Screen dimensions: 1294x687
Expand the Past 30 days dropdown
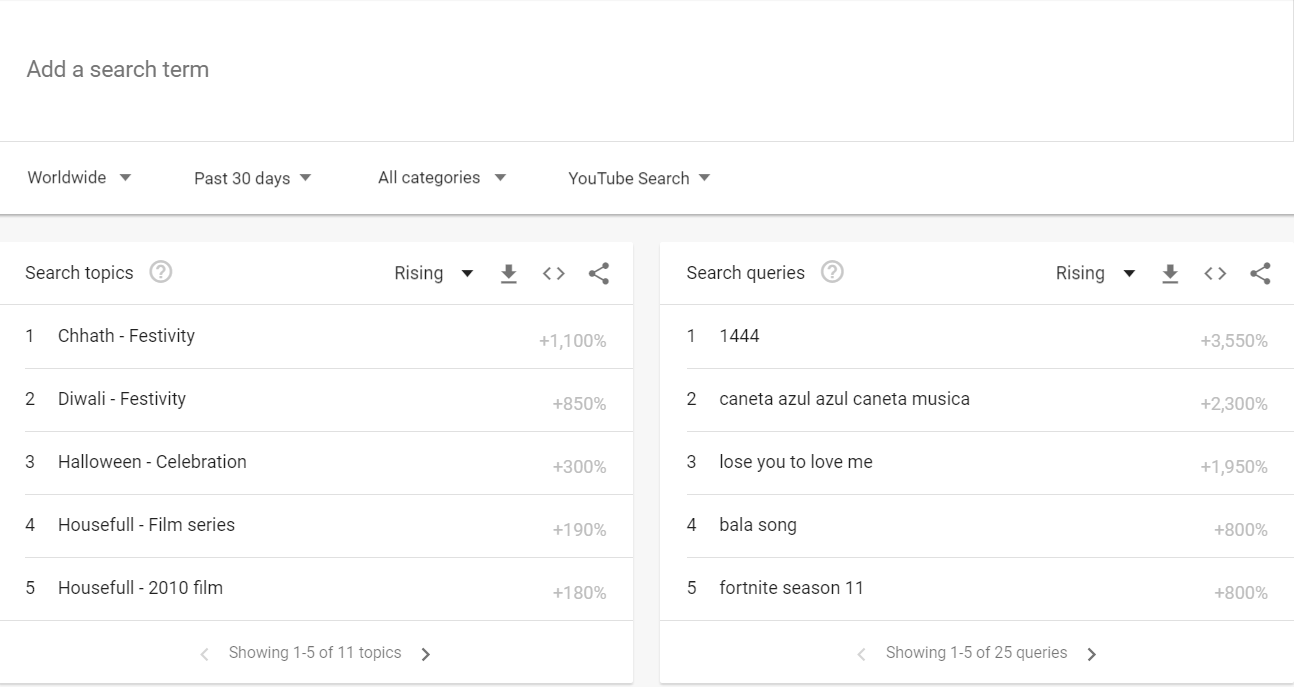252,178
